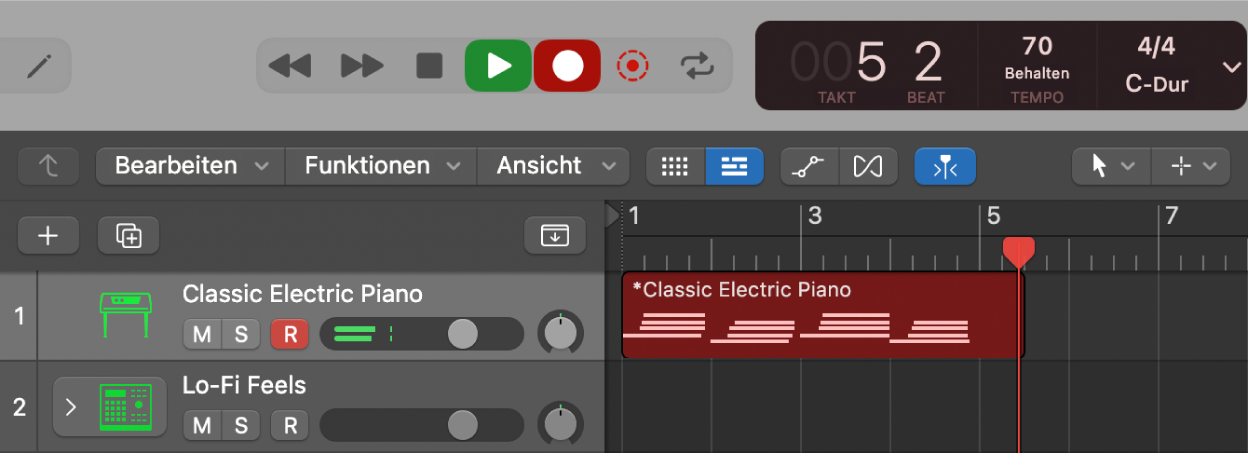The height and width of the screenshot is (455, 1248).
Task: Click the Duplicate Track icon
Action: click(x=128, y=235)
